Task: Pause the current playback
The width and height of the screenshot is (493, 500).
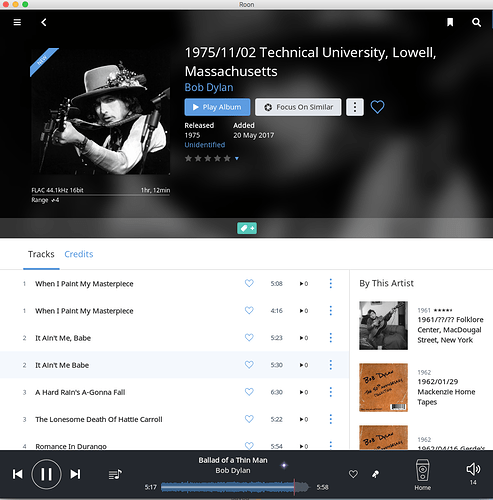Action: click(46, 474)
